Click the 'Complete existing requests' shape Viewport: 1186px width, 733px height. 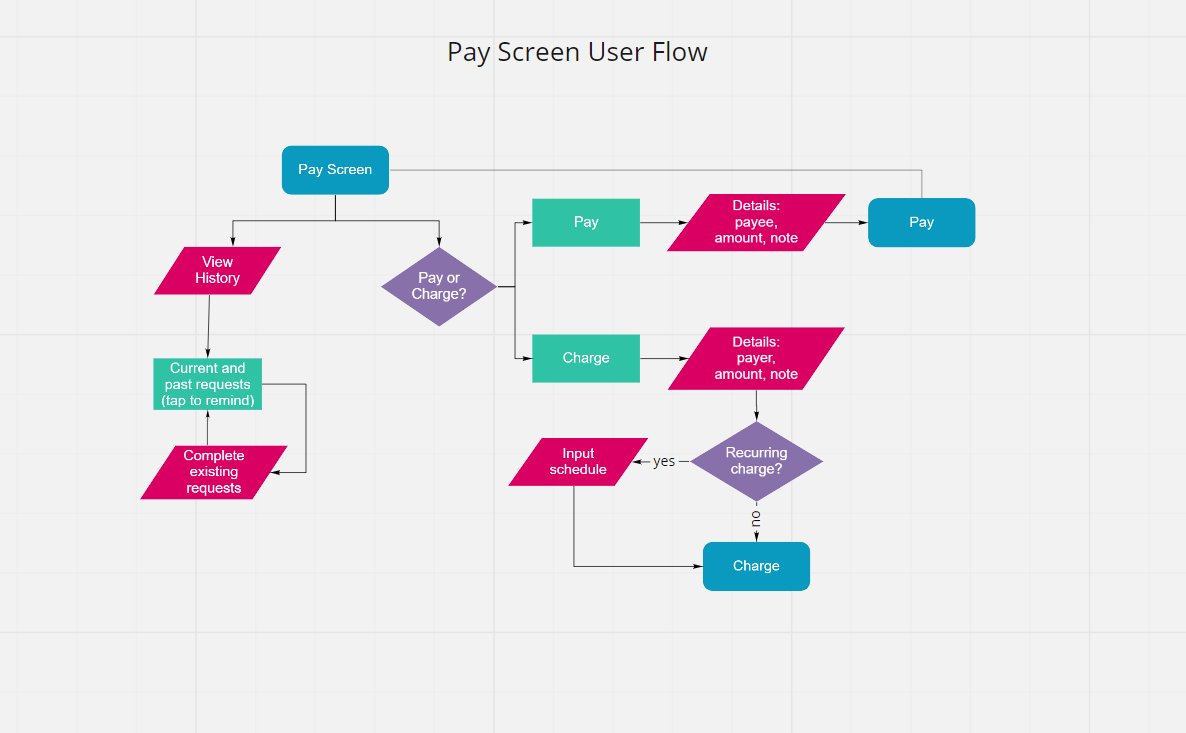coord(213,472)
